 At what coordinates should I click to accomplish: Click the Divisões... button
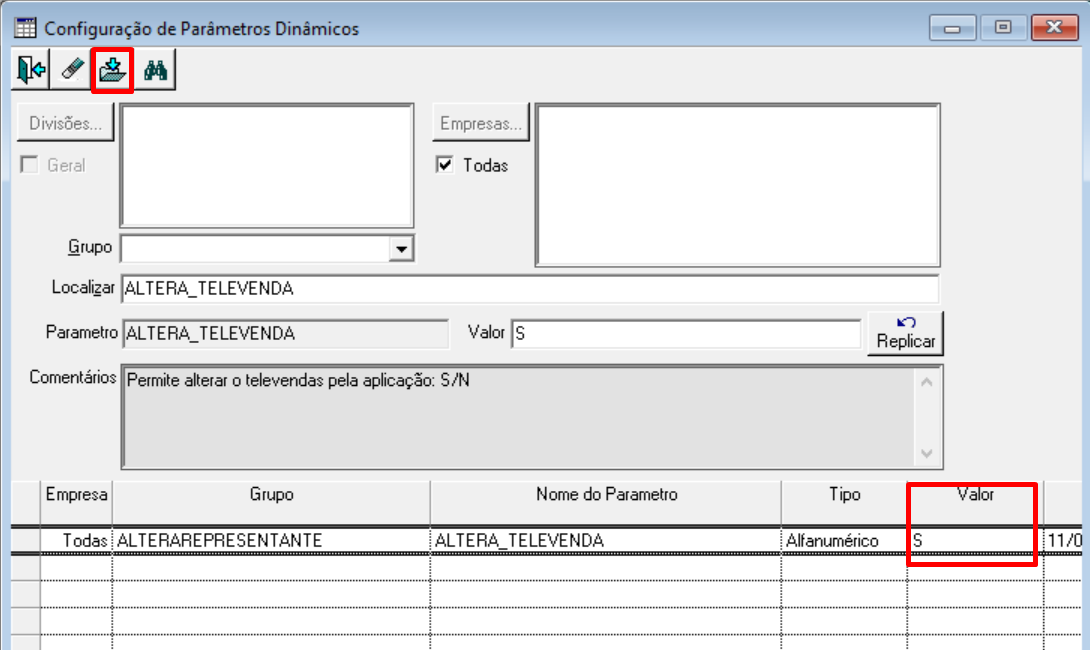pyautogui.click(x=65, y=123)
